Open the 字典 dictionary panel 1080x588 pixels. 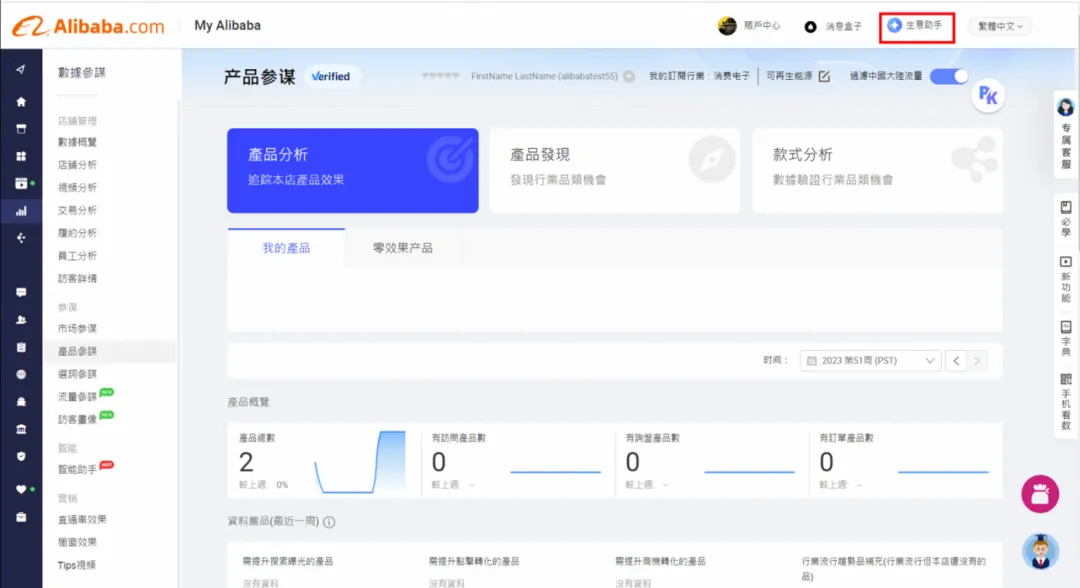tap(1066, 338)
